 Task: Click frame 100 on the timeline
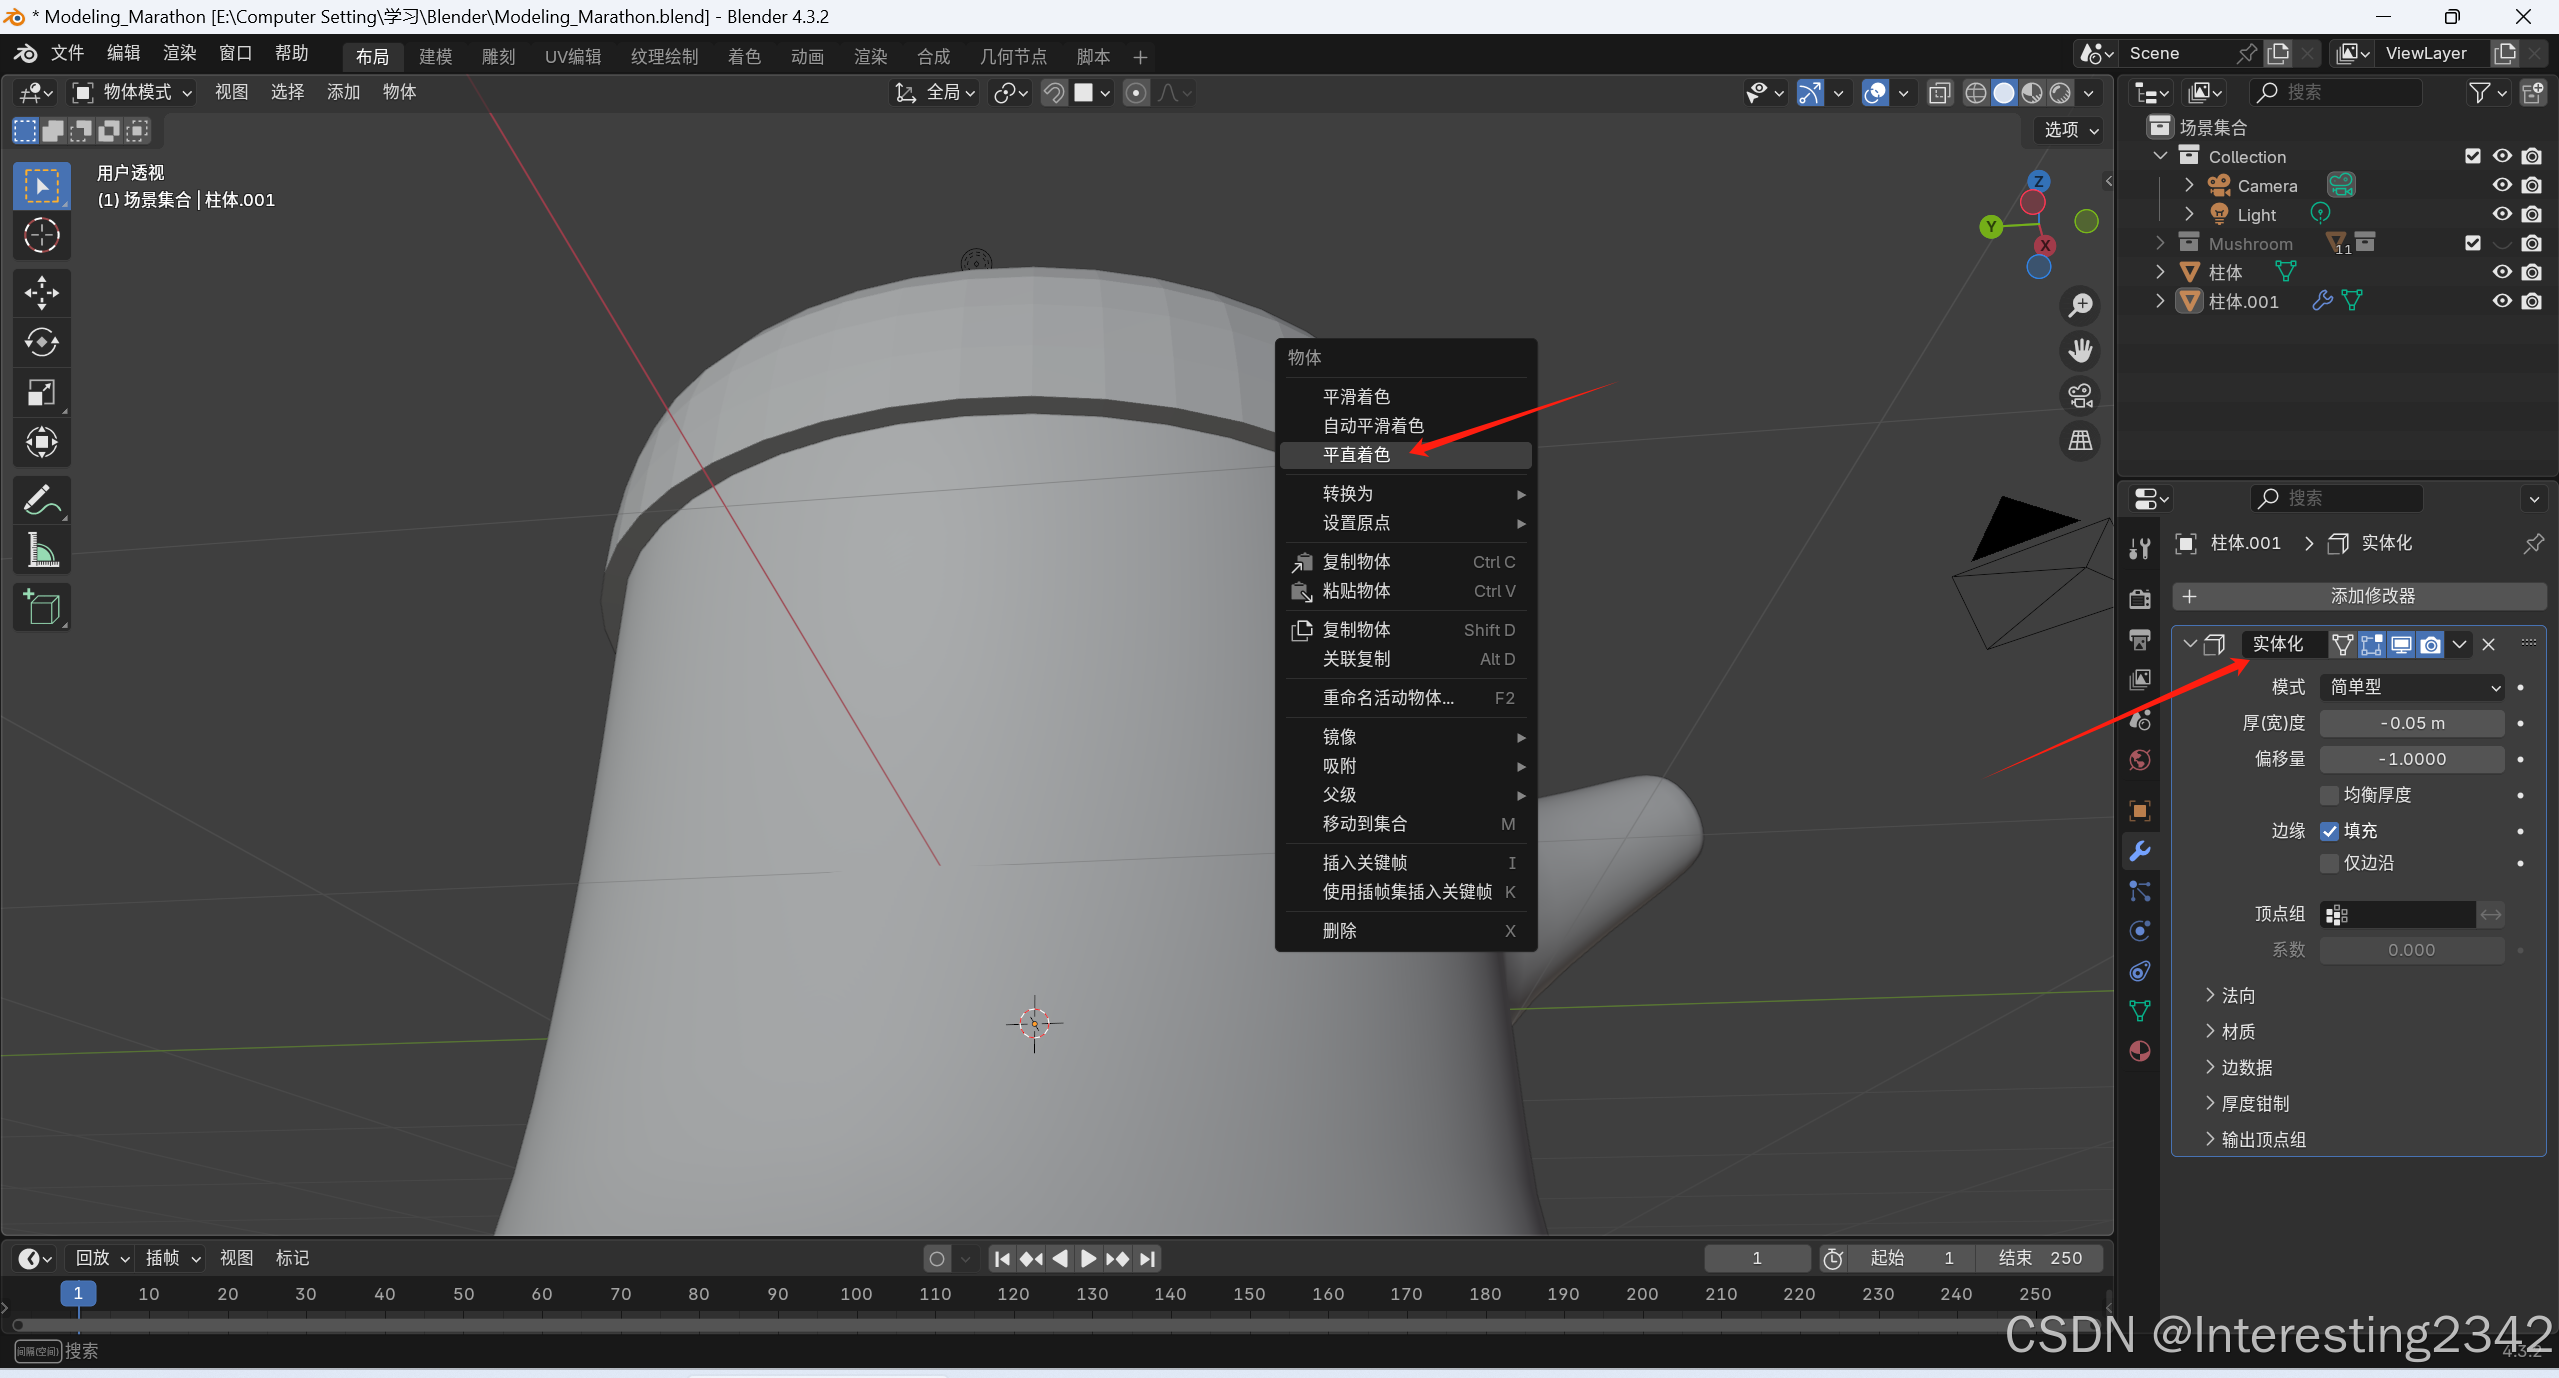[856, 1294]
